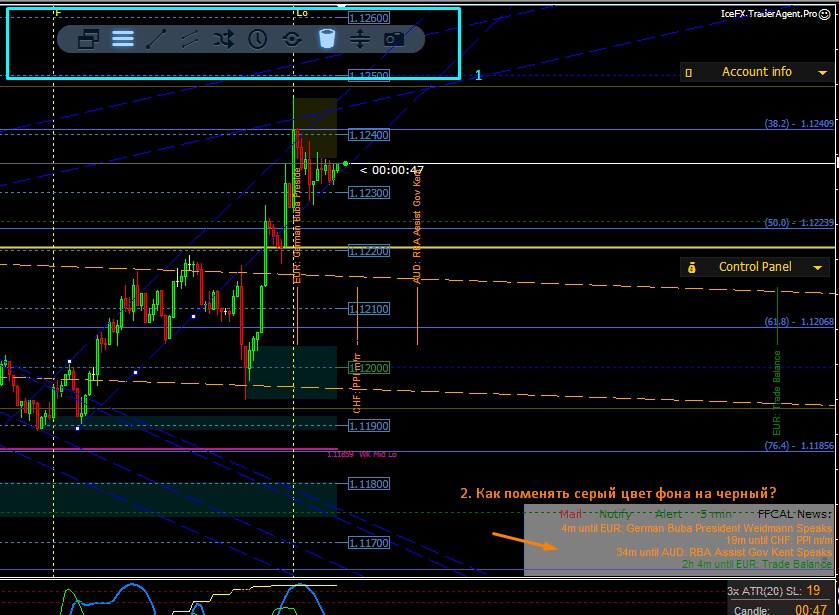Toggle the Mail option in FFCAL
The height and width of the screenshot is (615, 839).
570,514
